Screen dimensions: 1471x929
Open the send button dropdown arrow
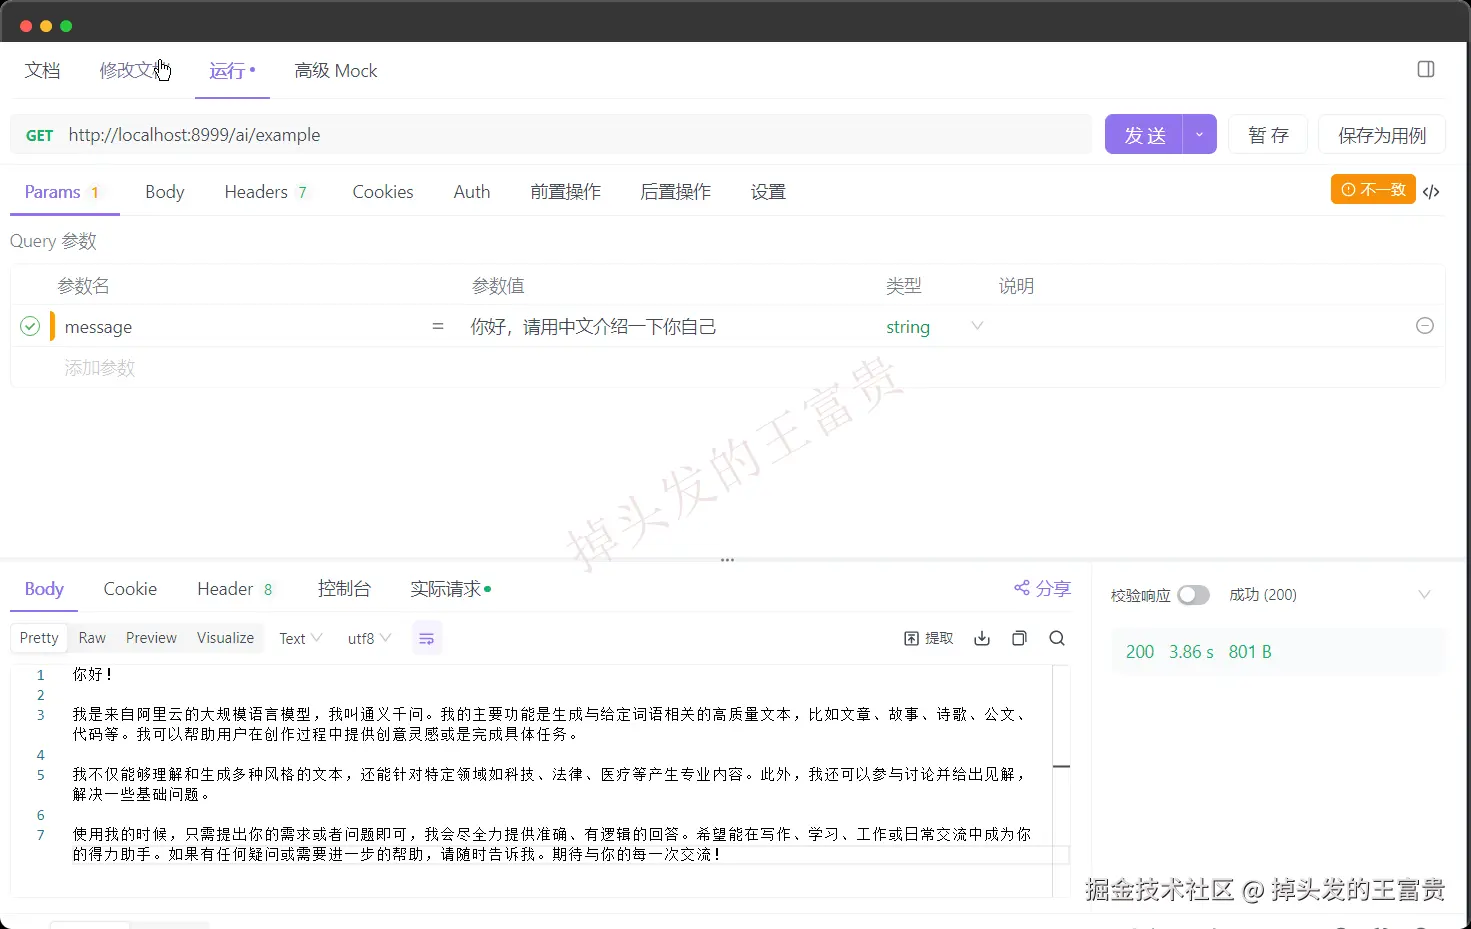pos(1199,134)
